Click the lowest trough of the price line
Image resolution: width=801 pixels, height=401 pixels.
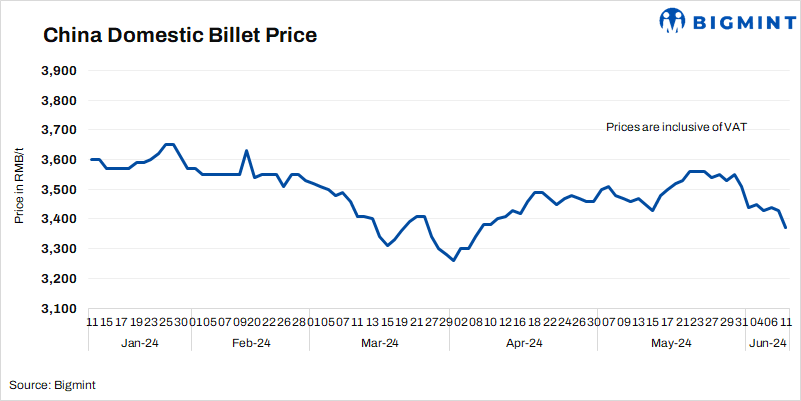click(454, 261)
